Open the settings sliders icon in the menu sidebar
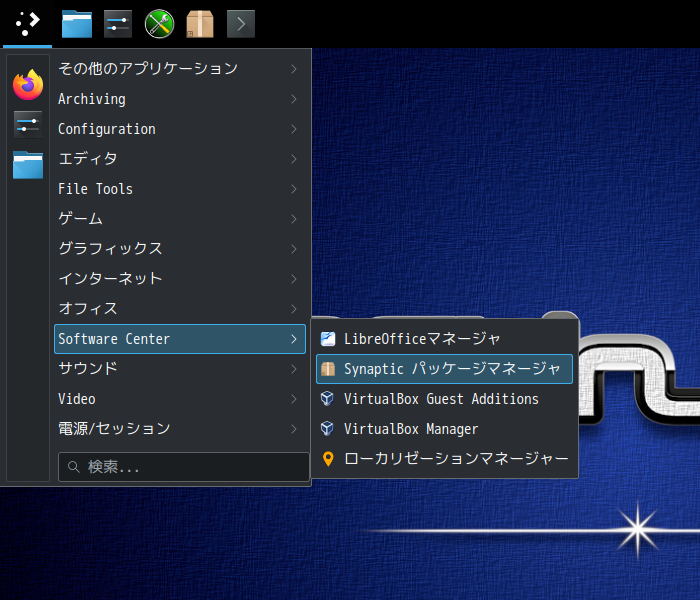 pos(28,125)
